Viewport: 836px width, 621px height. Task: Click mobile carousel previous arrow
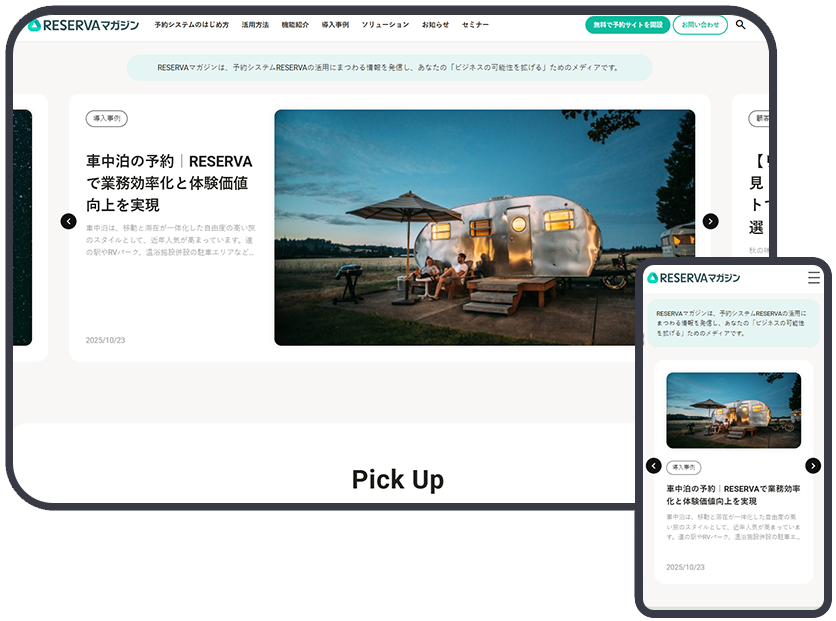(654, 465)
